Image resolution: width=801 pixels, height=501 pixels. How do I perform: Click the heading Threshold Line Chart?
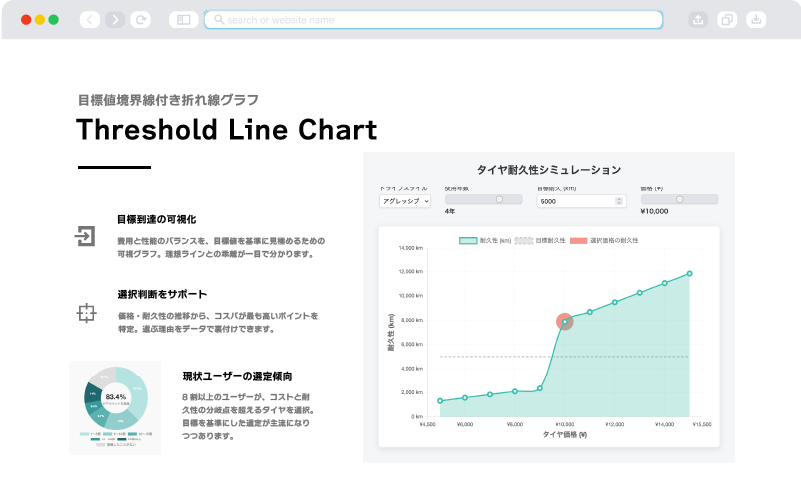click(x=227, y=130)
